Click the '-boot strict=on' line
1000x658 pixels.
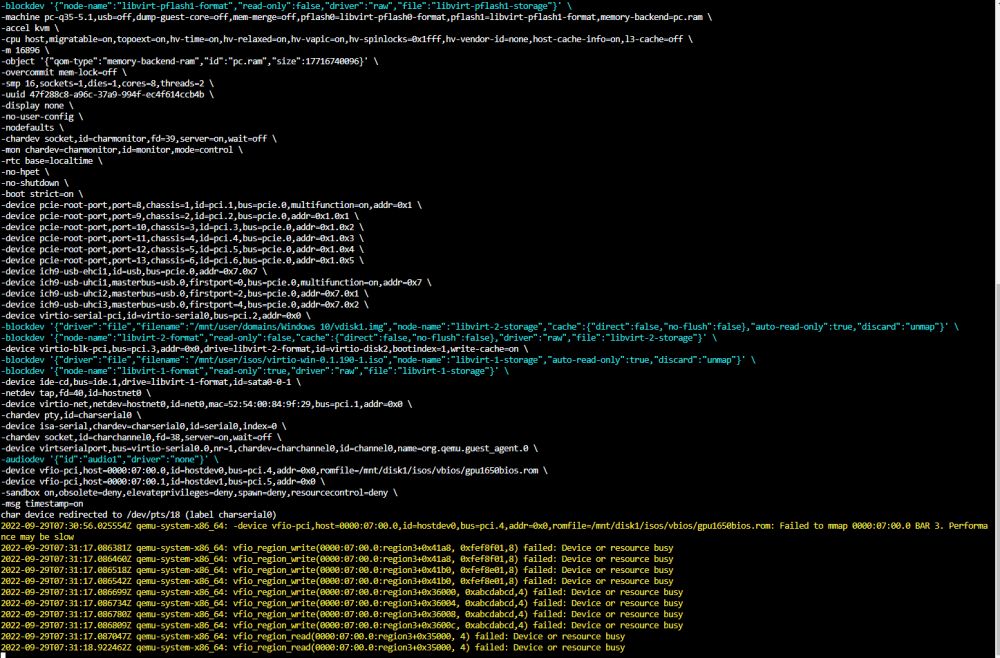[42, 194]
